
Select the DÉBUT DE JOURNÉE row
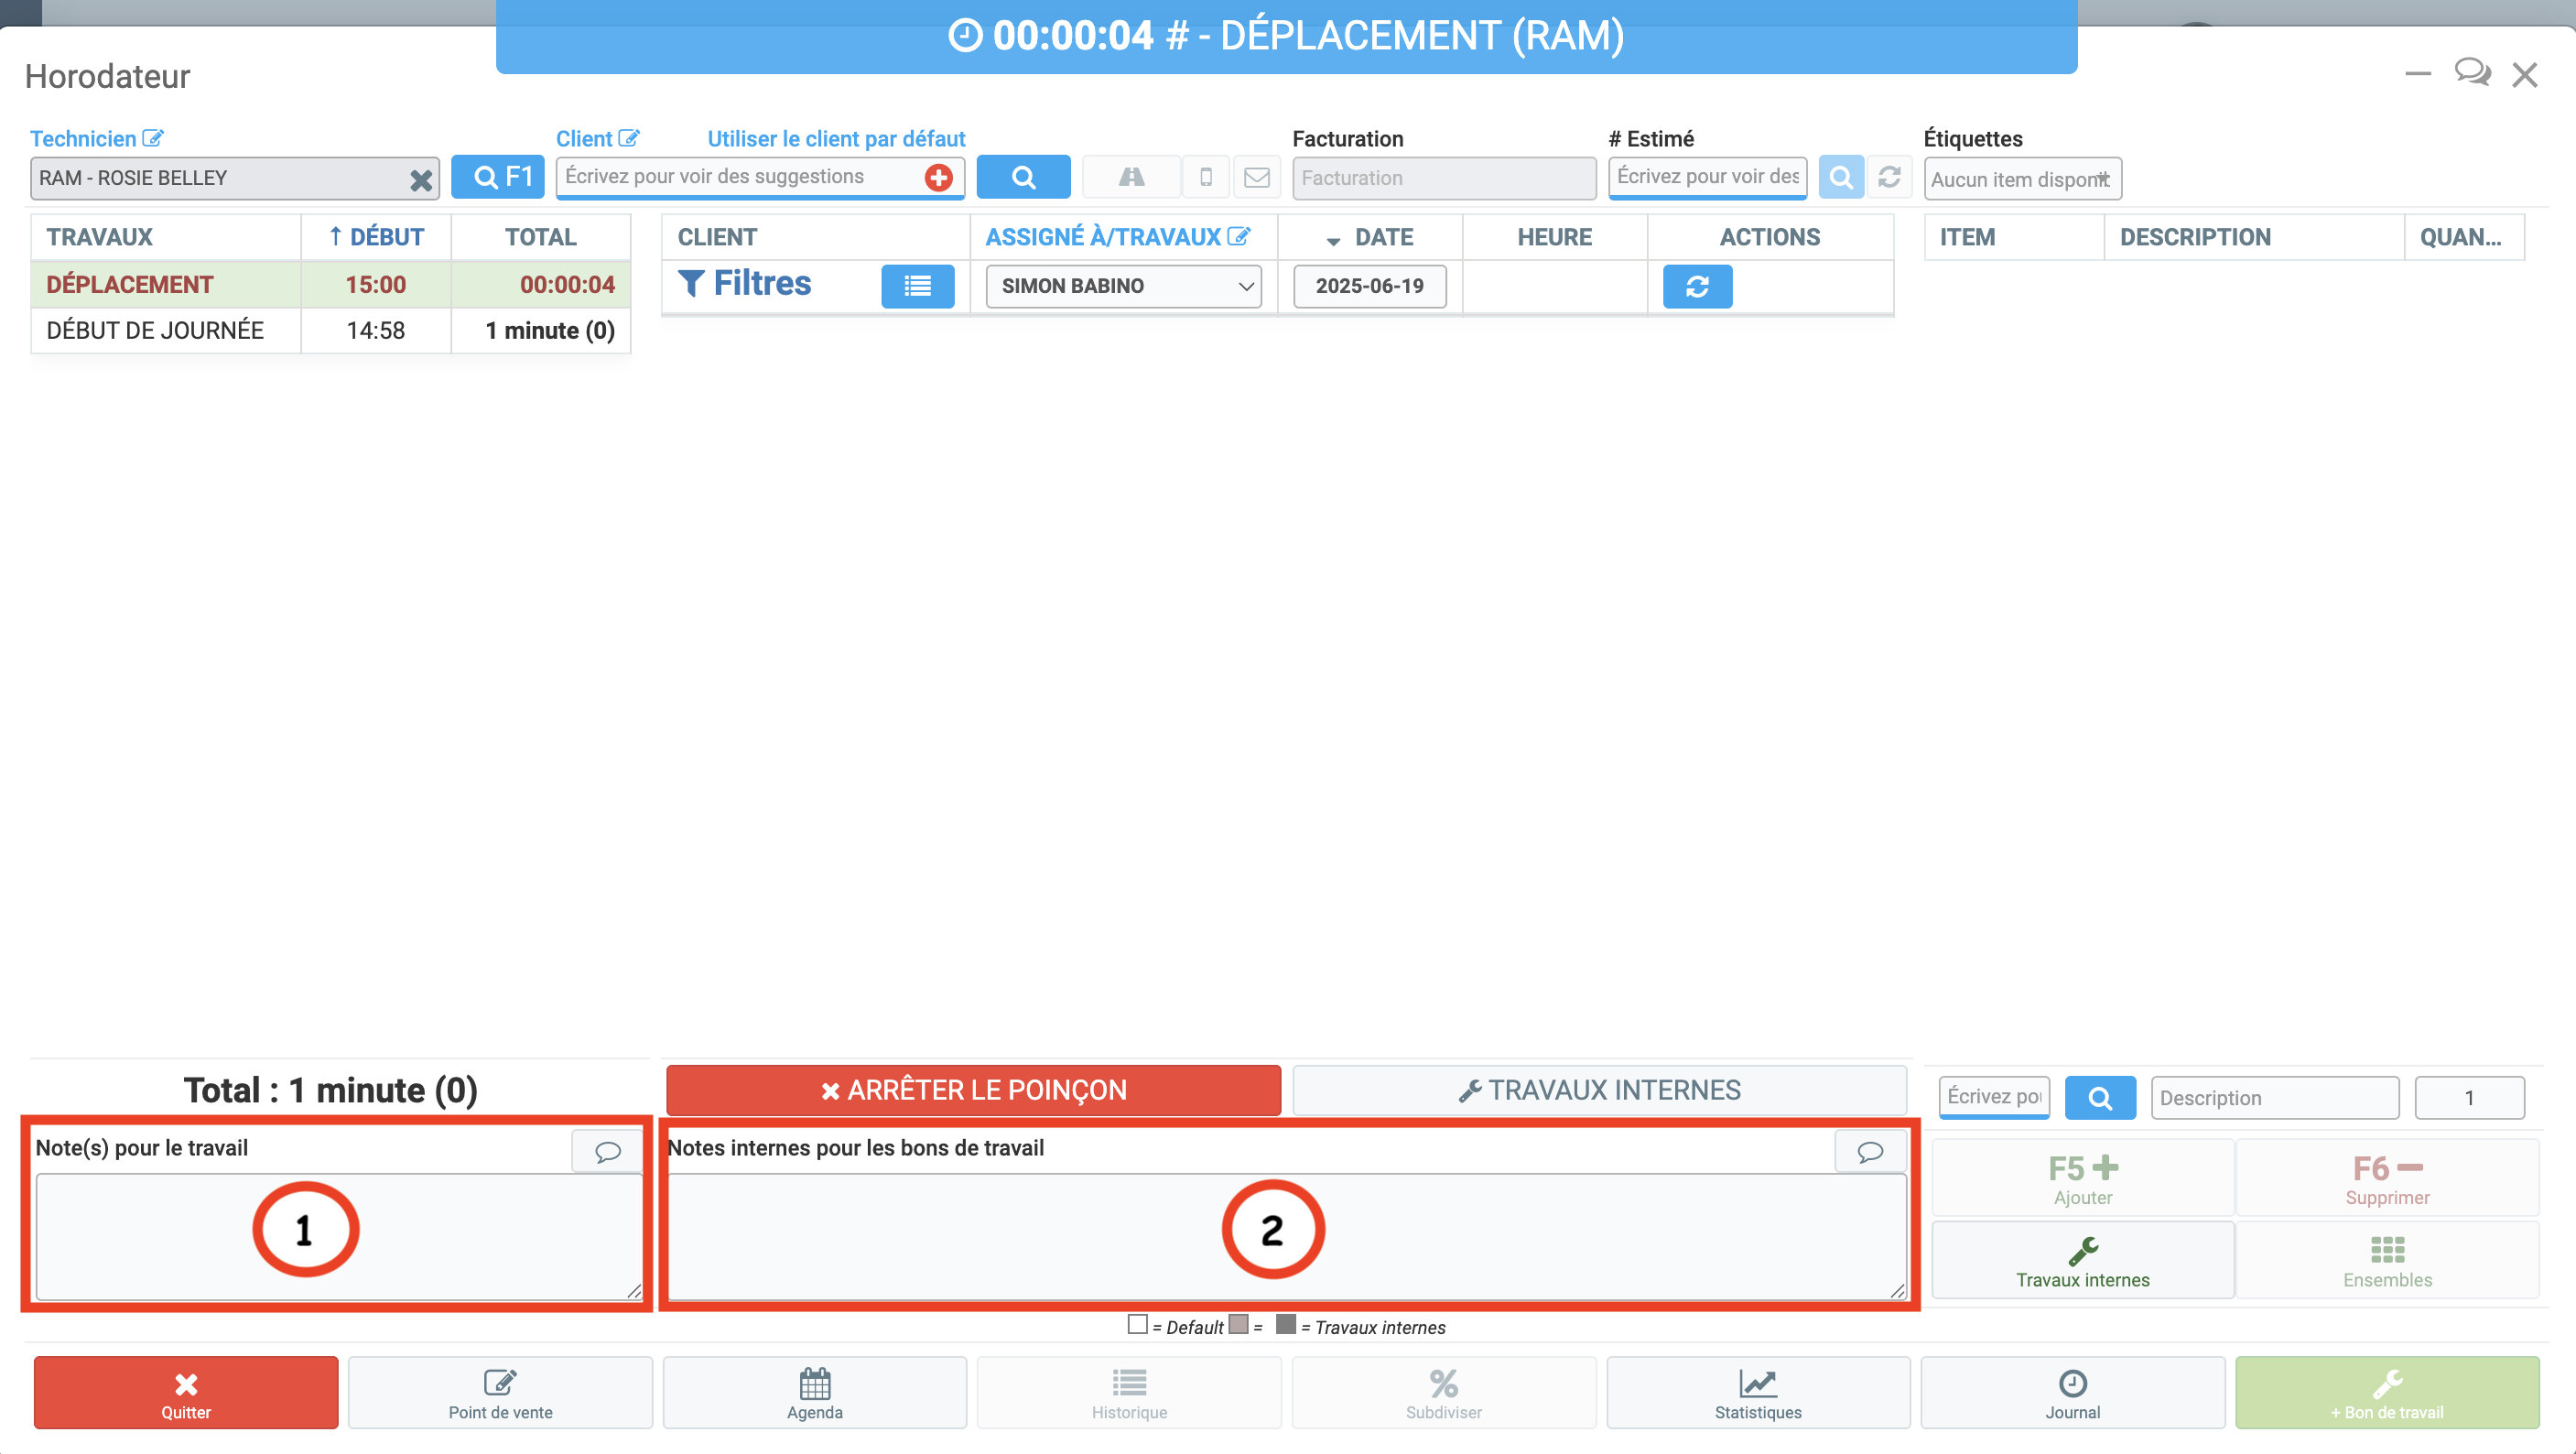pyautogui.click(x=330, y=330)
